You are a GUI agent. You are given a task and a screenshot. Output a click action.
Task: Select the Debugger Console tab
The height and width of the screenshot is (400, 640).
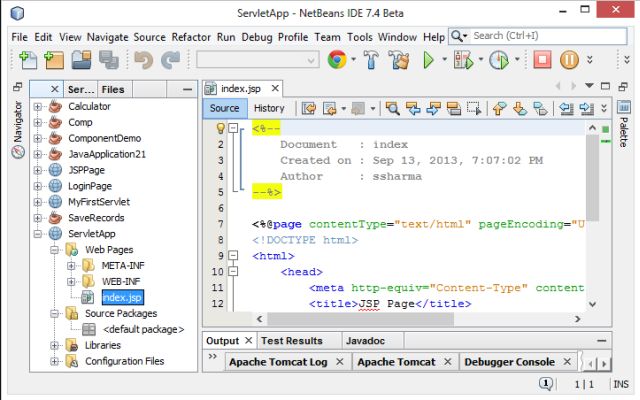click(x=509, y=362)
